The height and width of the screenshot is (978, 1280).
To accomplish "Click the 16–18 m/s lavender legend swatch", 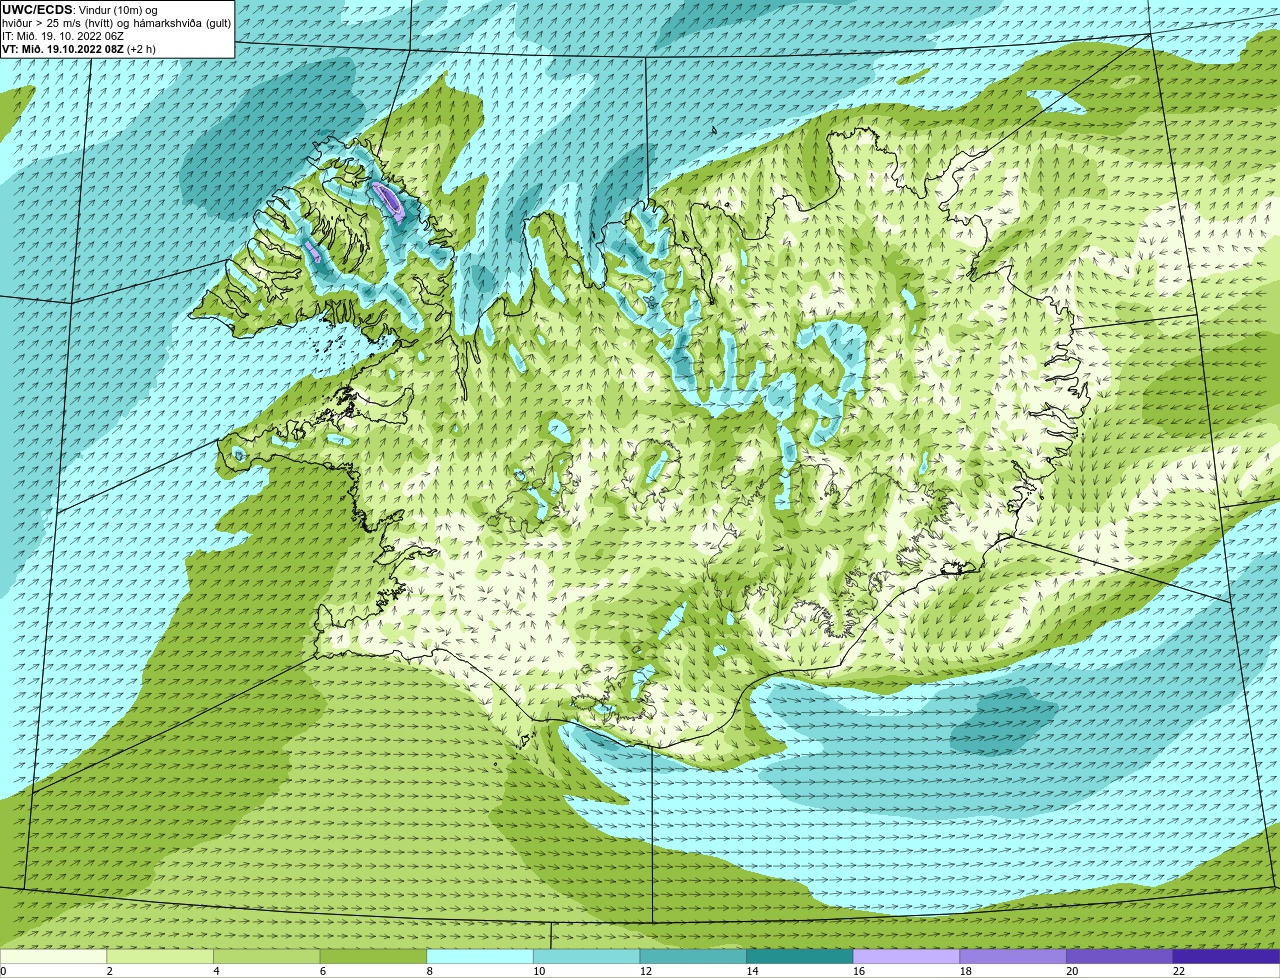I will tap(906, 956).
